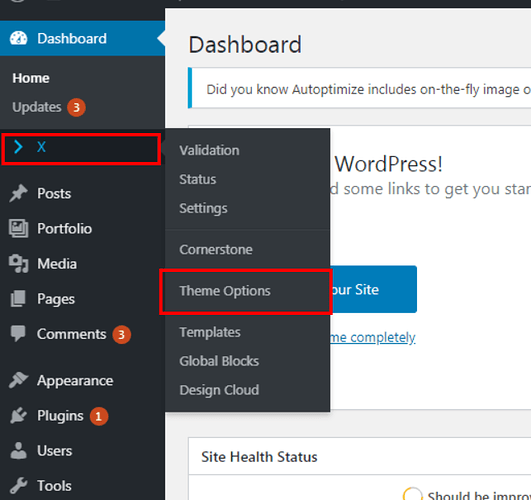Open the Dashboard menu item

coord(82,38)
